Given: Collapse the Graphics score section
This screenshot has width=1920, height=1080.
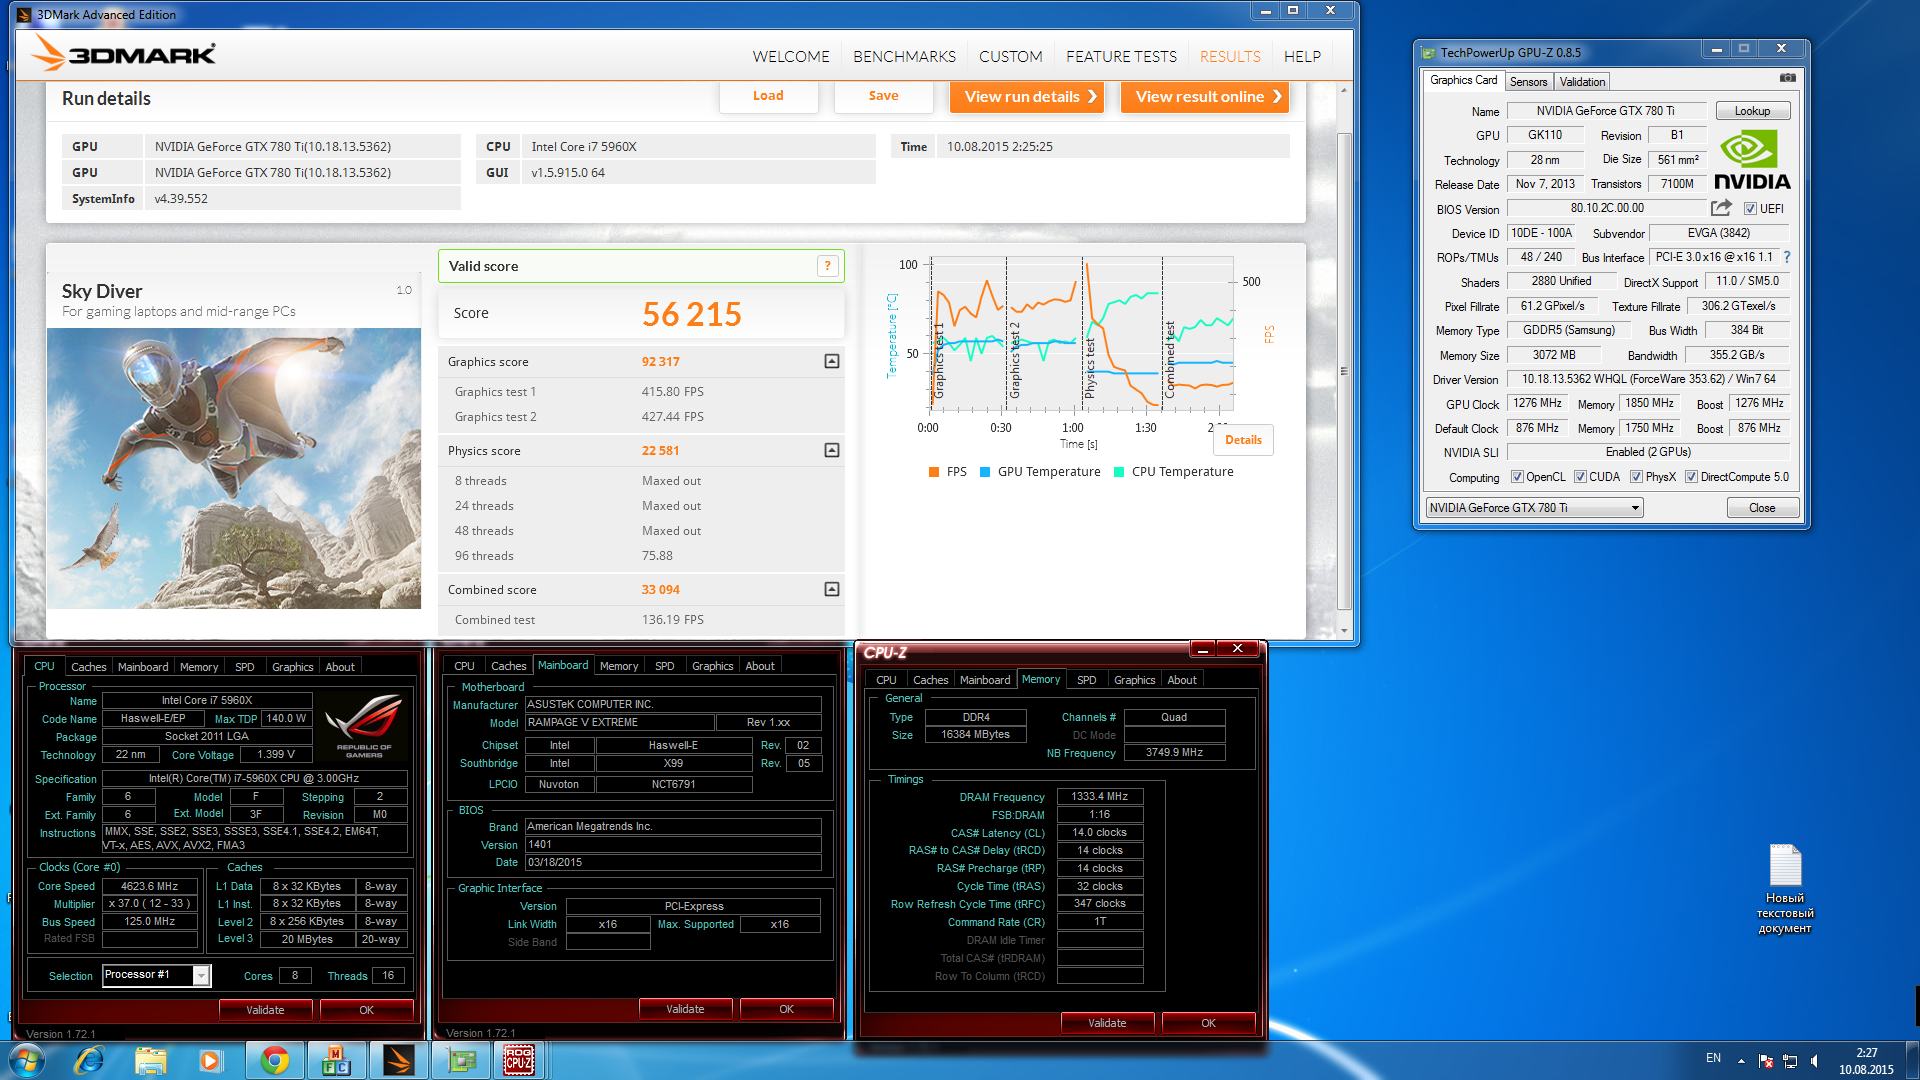Looking at the screenshot, I should 831,361.
